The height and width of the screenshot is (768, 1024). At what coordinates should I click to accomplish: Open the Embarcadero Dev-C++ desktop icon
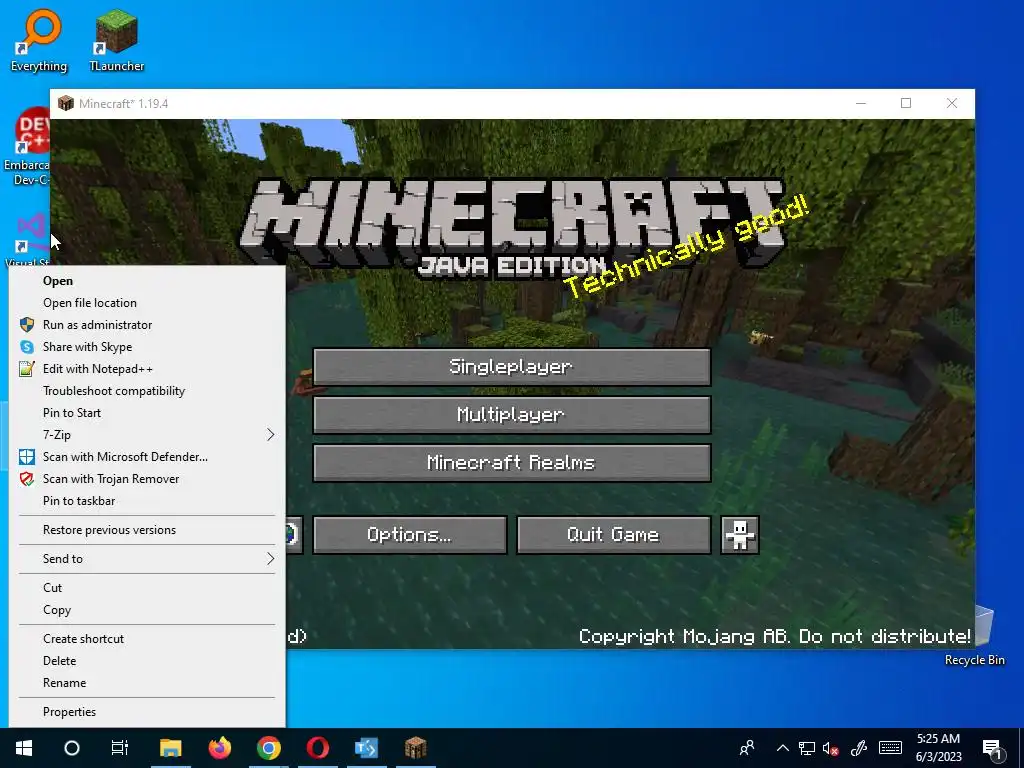(26, 147)
